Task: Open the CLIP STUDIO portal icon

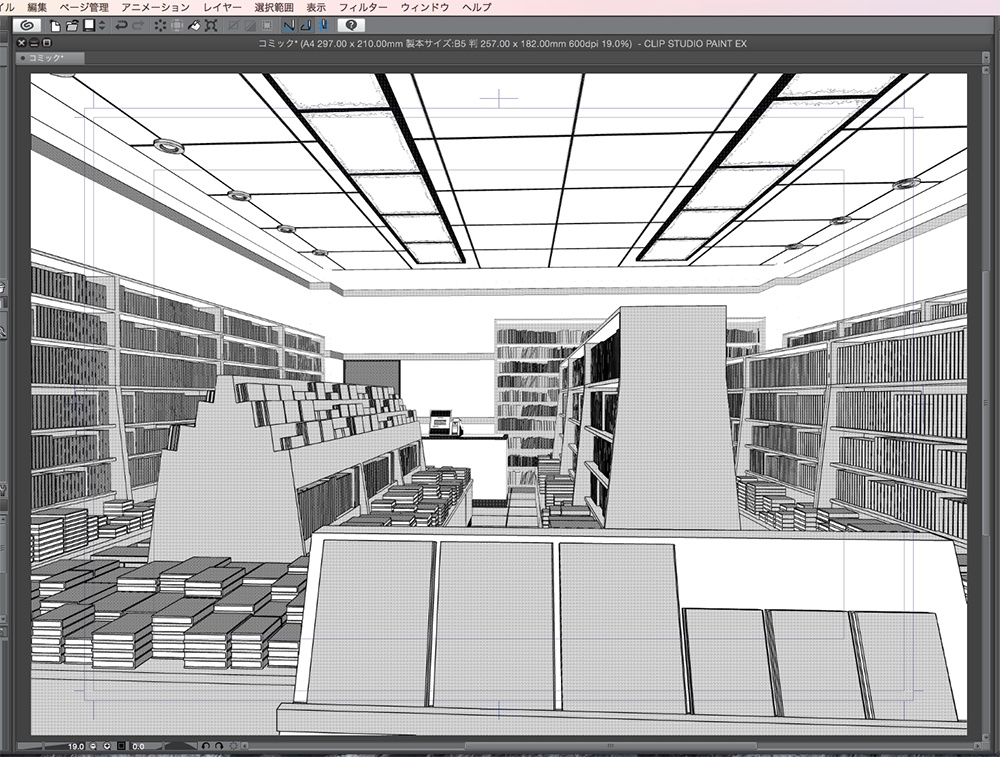Action: pyautogui.click(x=28, y=27)
